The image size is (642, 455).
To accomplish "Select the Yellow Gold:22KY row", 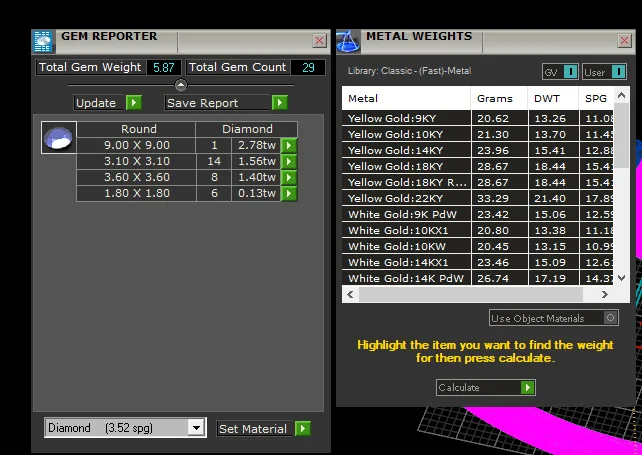I will click(x=477, y=198).
